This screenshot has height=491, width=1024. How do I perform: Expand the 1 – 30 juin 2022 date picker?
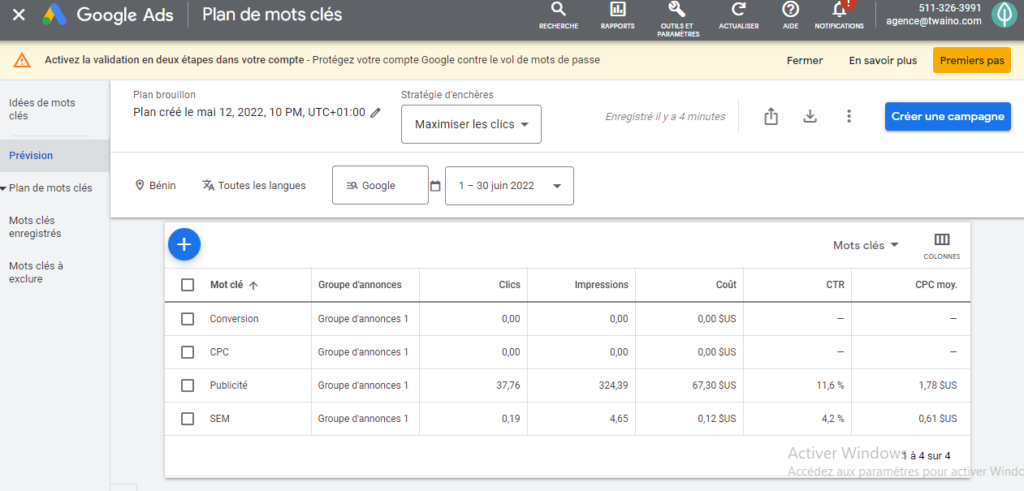point(509,186)
